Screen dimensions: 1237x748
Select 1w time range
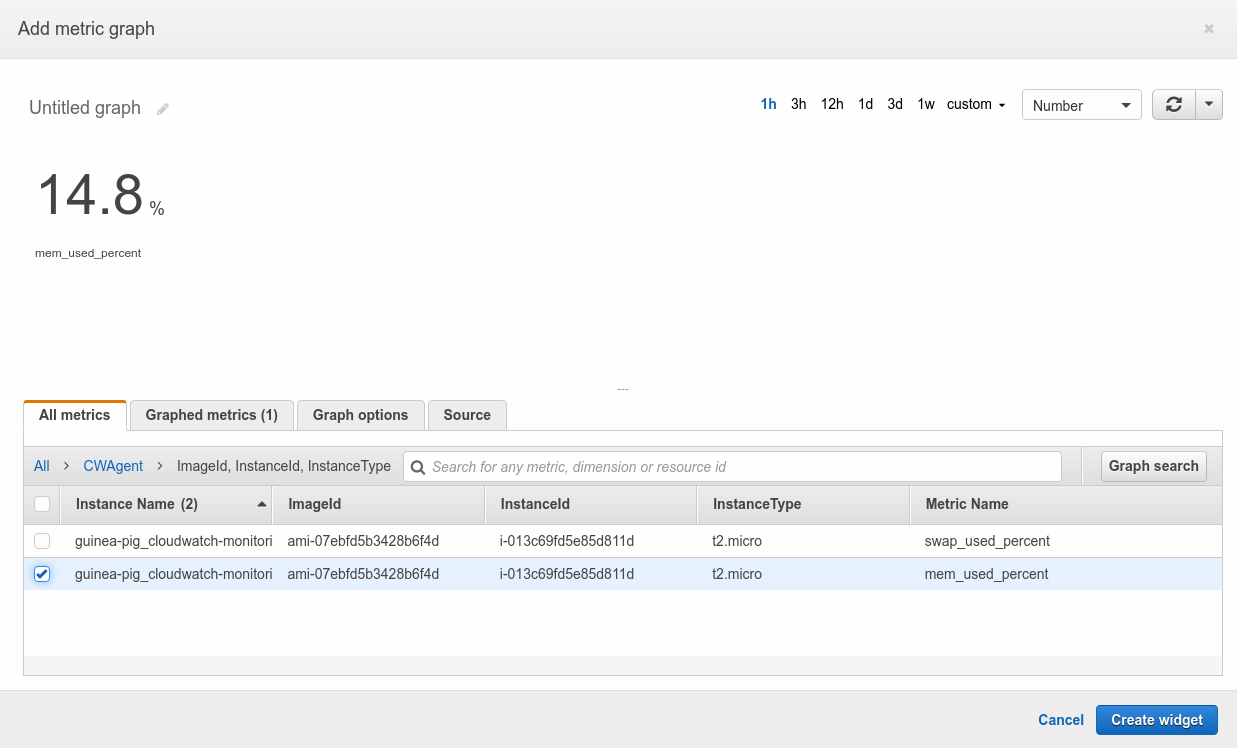[926, 104]
